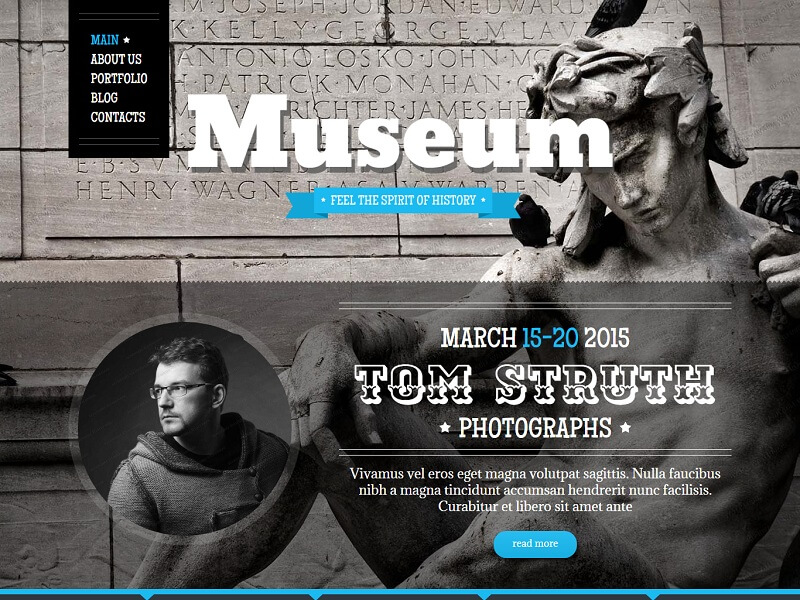
Task: Click the star right of PHOTOGRAPHS
Action: click(625, 427)
